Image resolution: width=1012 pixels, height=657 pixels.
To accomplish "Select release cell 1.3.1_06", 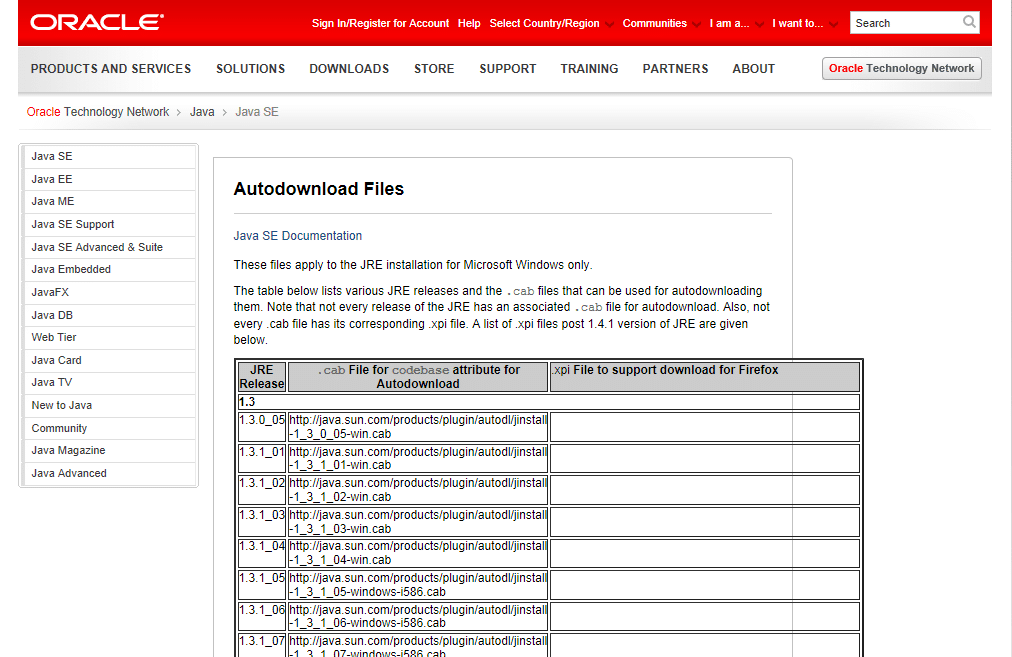I will click(x=261, y=616).
